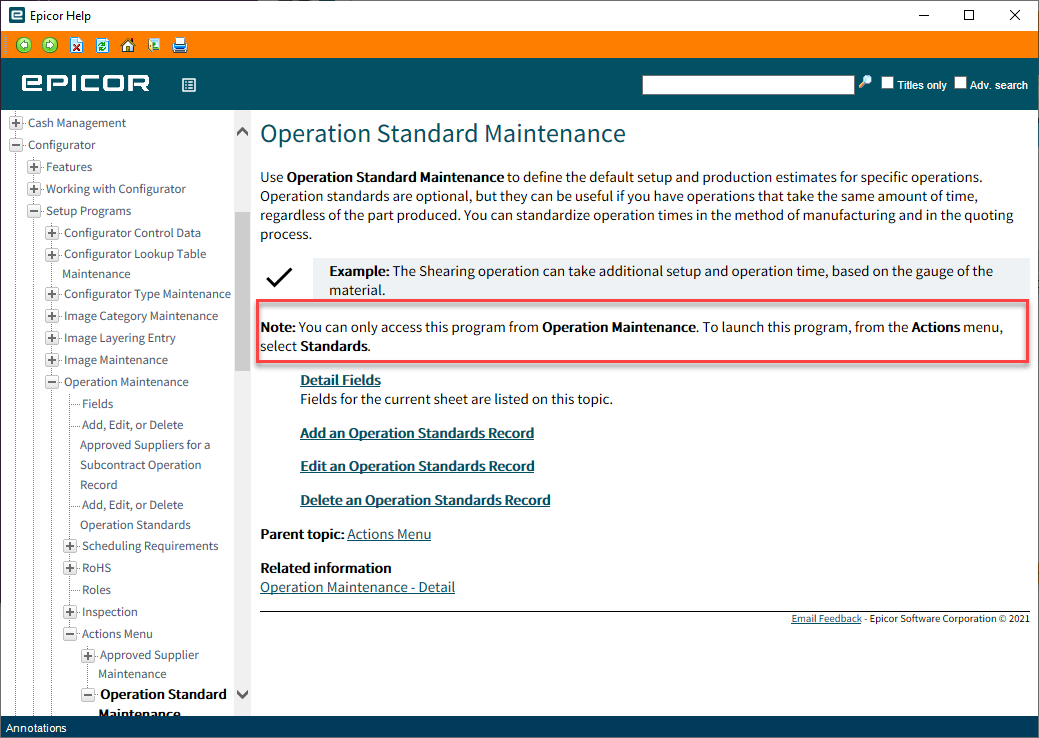Expand Image Layering Entry node
Image resolution: width=1039 pixels, height=738 pixels.
pos(52,339)
